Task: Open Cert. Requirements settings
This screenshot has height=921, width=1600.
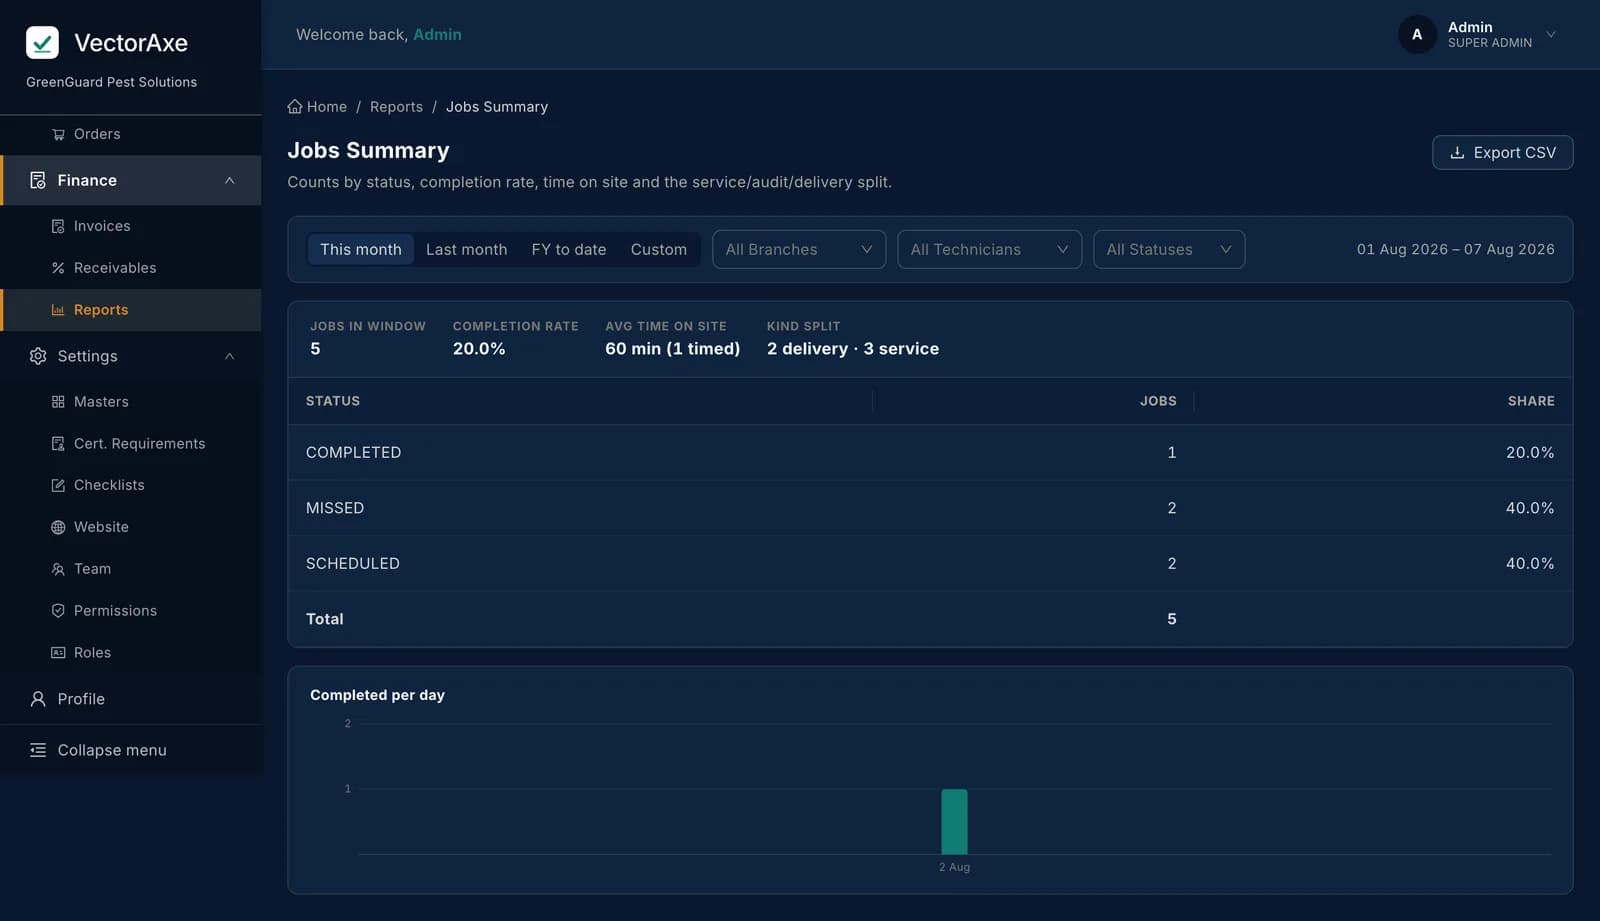Action: (x=131, y=444)
